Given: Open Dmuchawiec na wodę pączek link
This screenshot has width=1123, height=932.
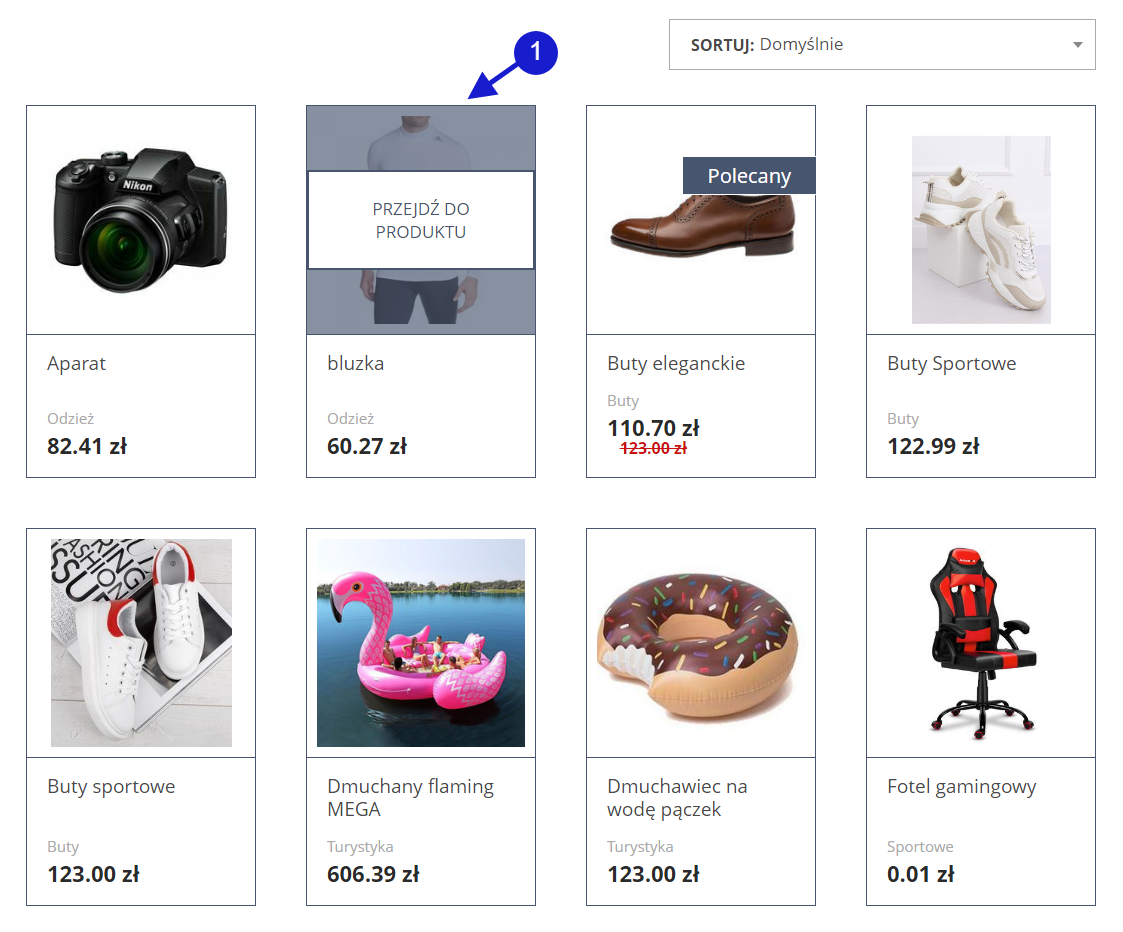Looking at the screenshot, I should pos(677,798).
